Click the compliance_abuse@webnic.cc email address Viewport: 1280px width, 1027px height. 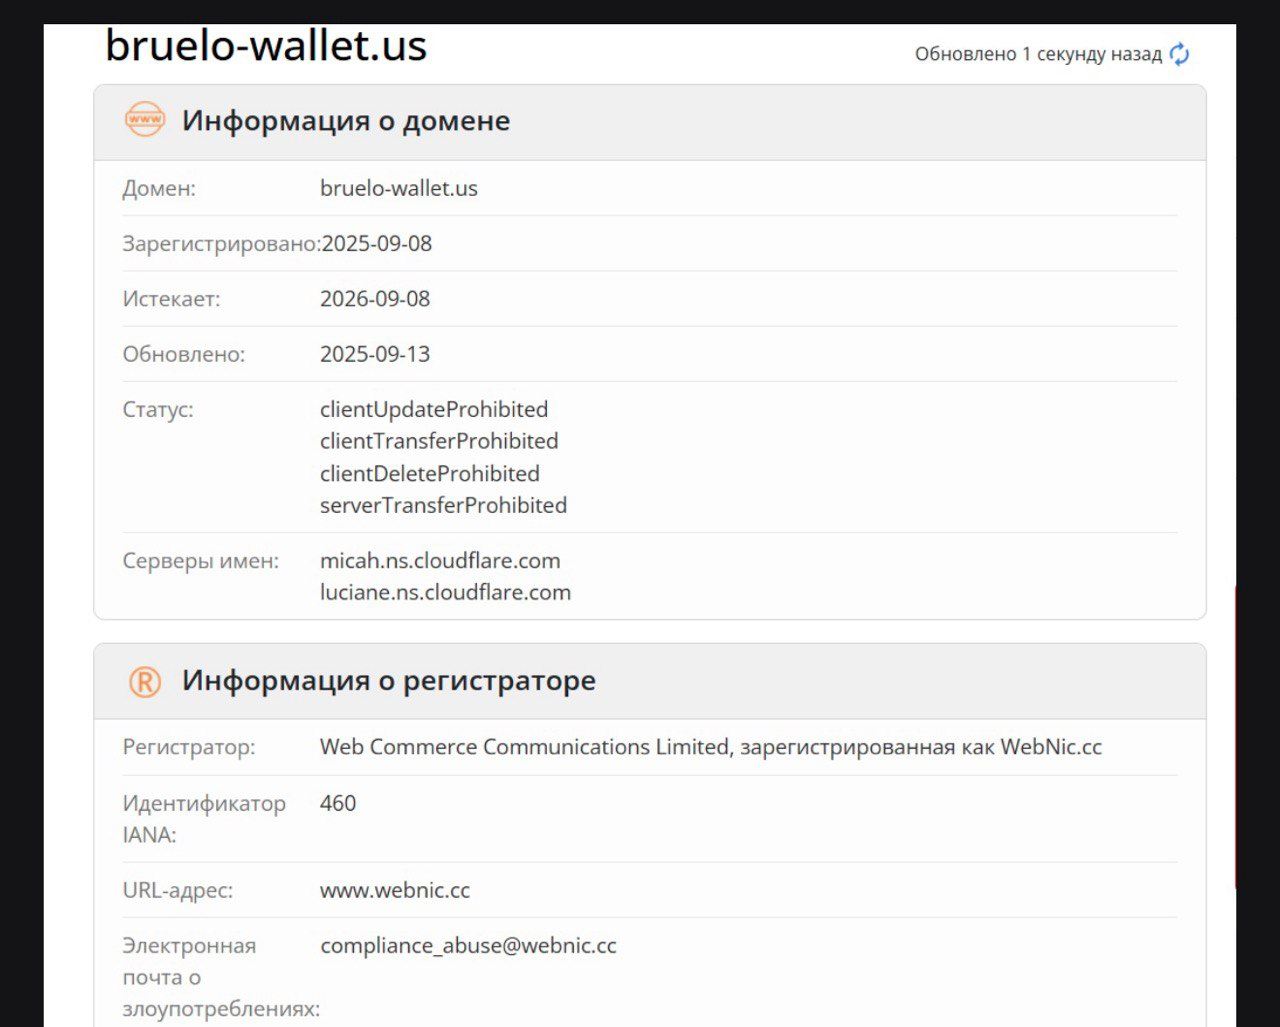(468, 946)
